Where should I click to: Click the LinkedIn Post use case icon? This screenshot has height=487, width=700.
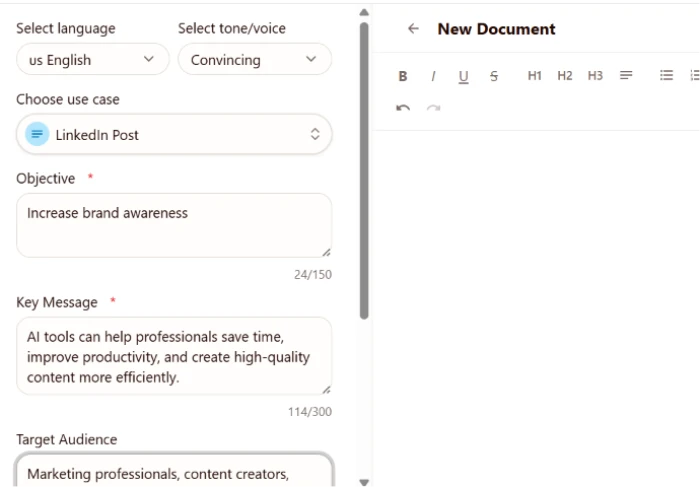37,134
